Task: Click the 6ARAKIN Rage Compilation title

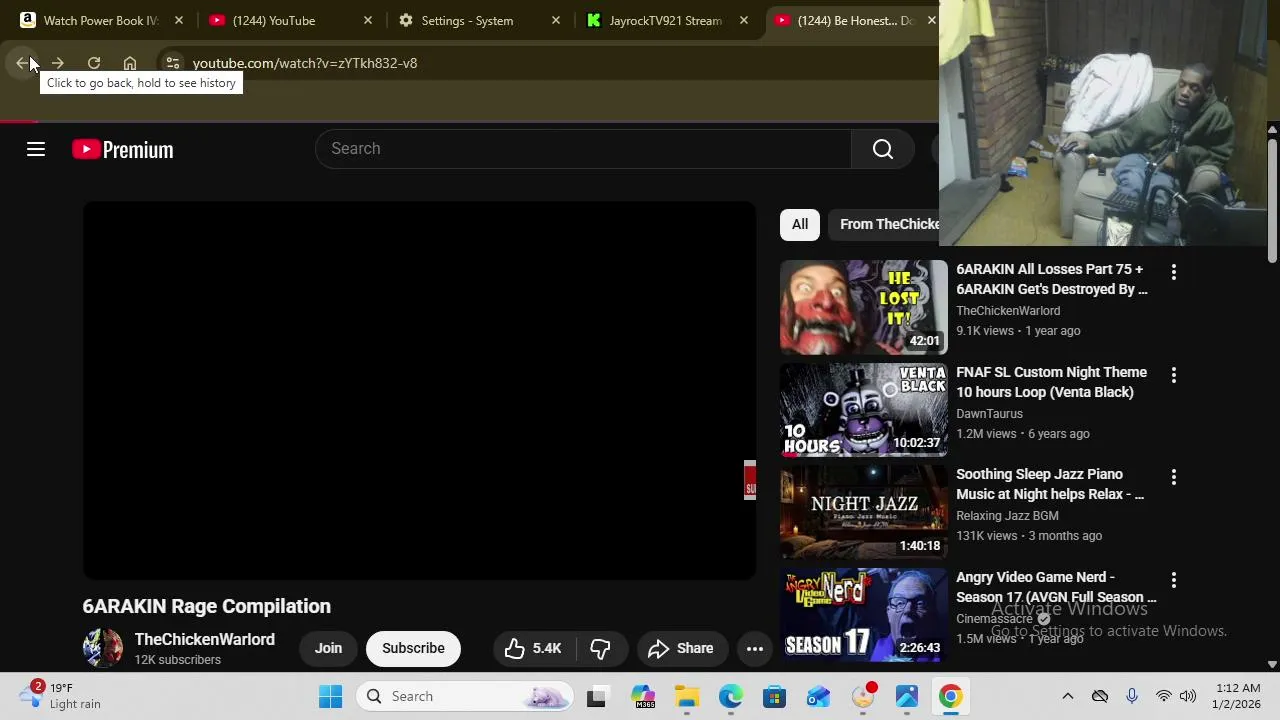Action: pyautogui.click(x=206, y=606)
